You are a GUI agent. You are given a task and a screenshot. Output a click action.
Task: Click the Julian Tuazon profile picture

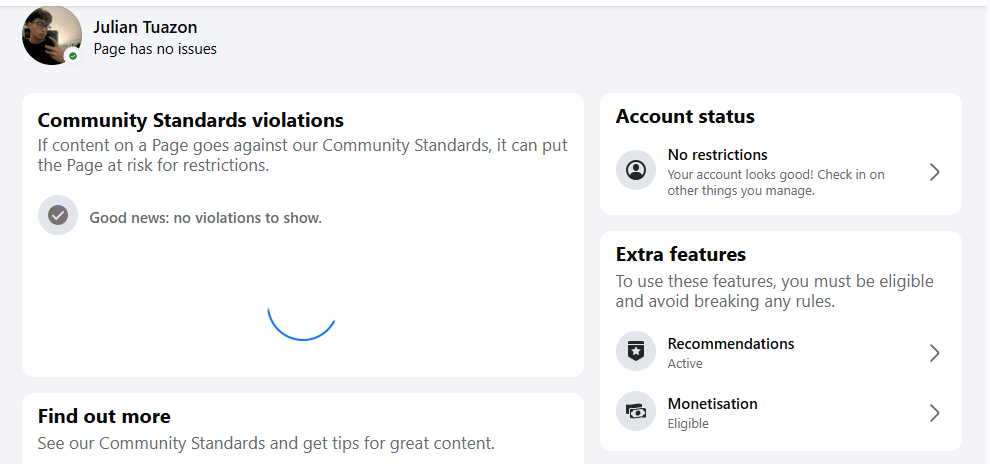(51, 35)
